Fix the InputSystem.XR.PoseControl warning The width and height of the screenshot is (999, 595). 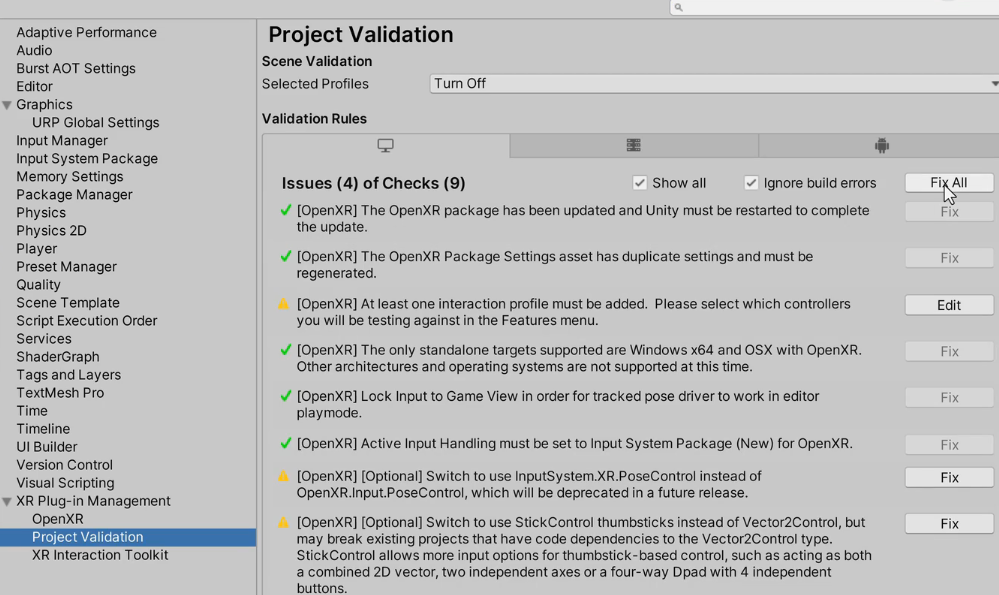948,477
